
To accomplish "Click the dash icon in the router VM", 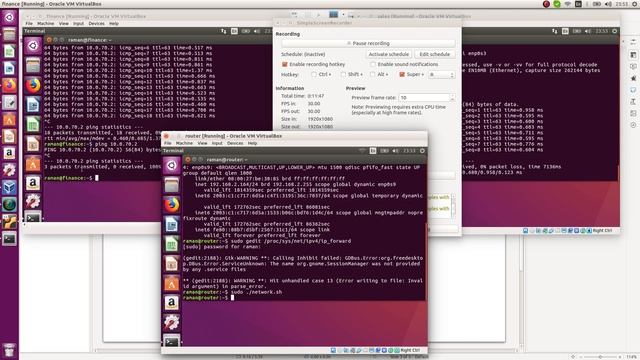I will (x=171, y=165).
